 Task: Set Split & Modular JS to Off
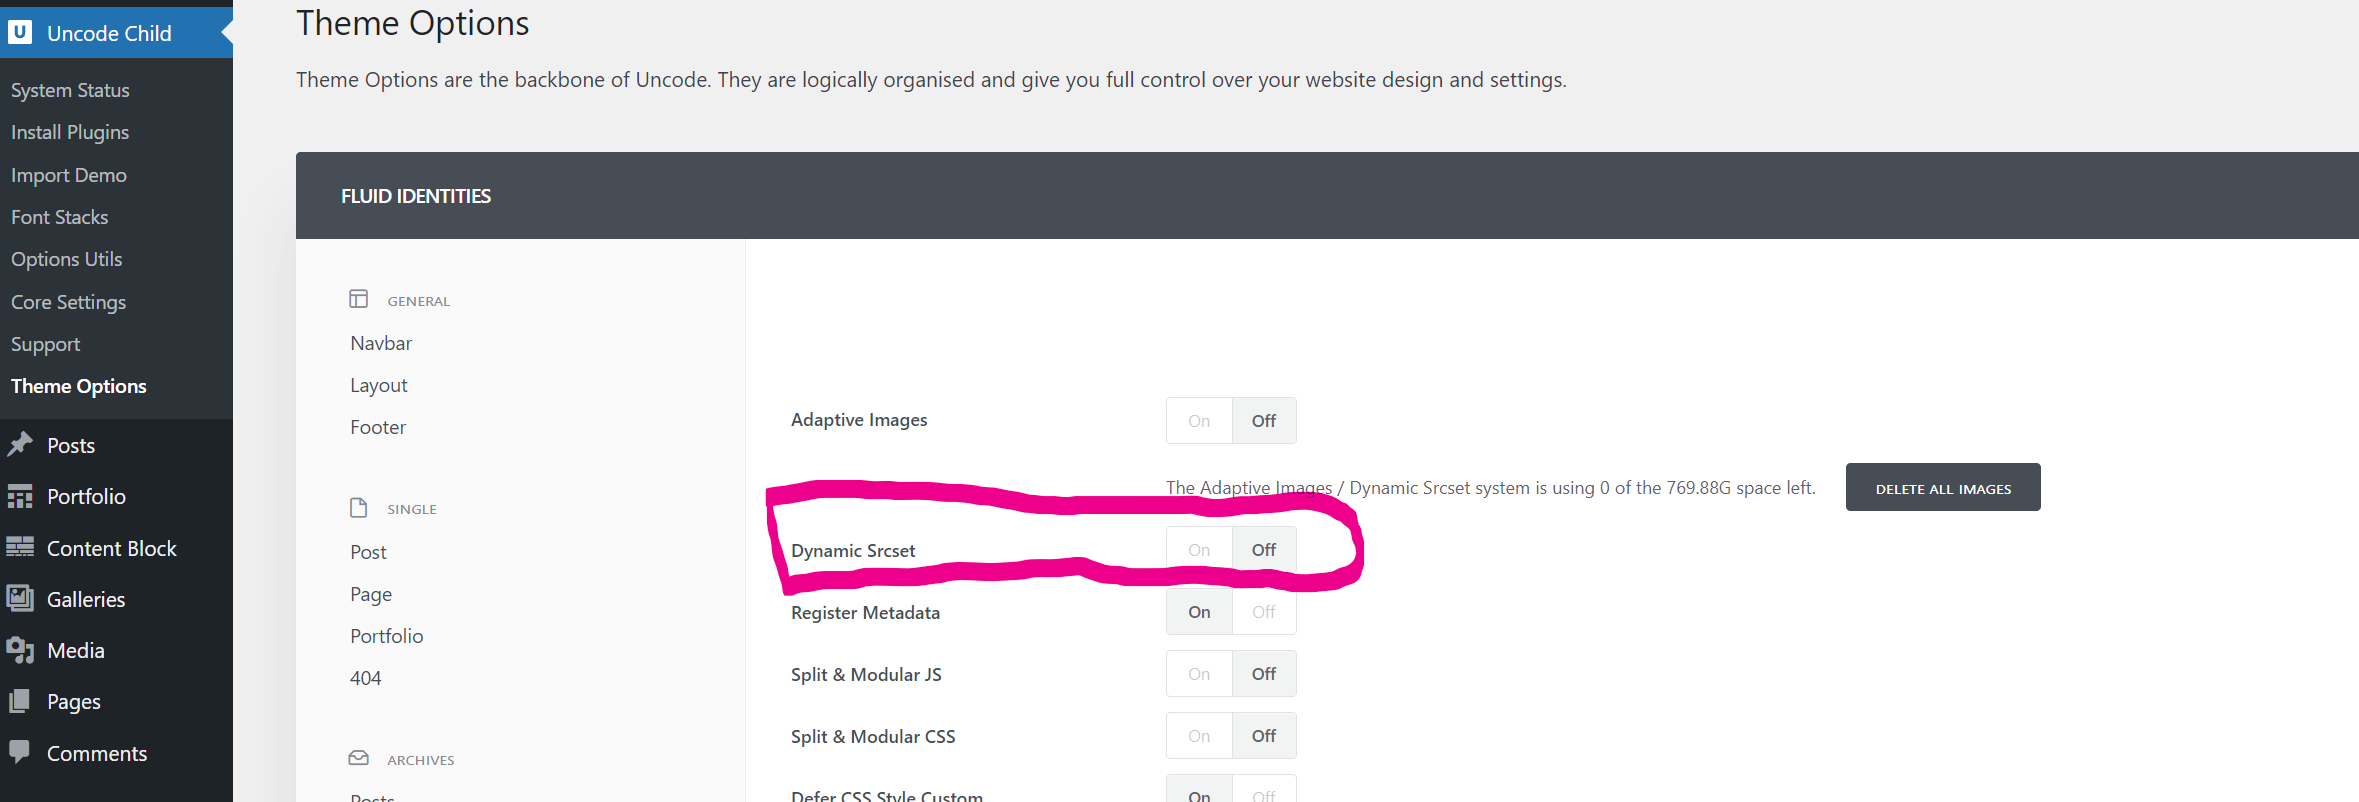point(1264,674)
